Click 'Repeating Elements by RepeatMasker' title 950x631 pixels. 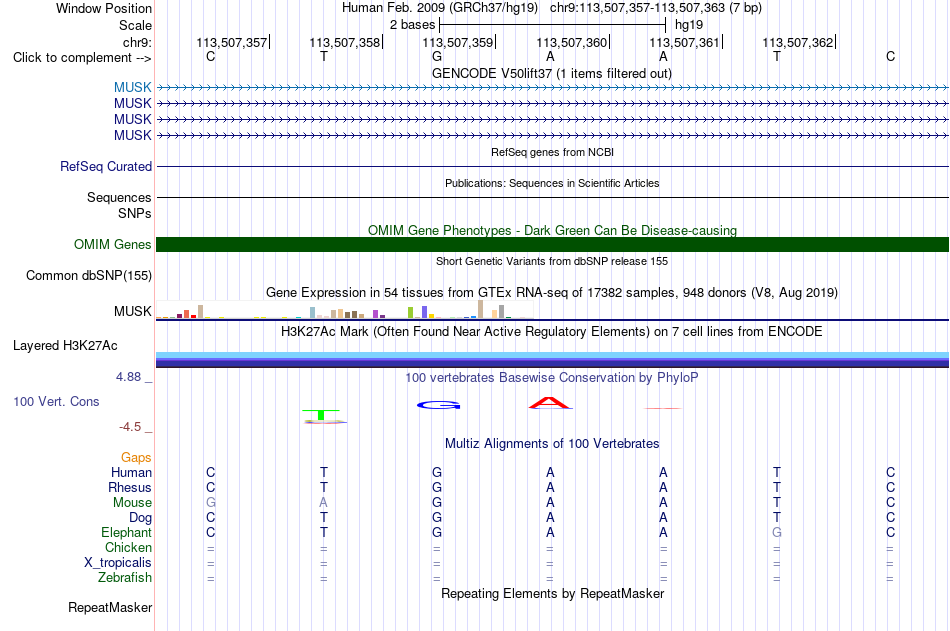point(552,593)
